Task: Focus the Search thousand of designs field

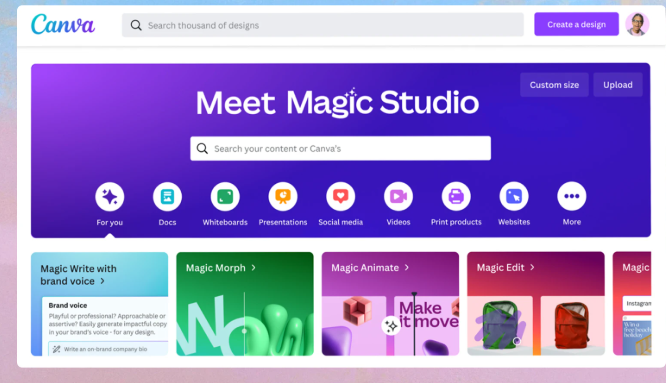Action: click(x=323, y=25)
